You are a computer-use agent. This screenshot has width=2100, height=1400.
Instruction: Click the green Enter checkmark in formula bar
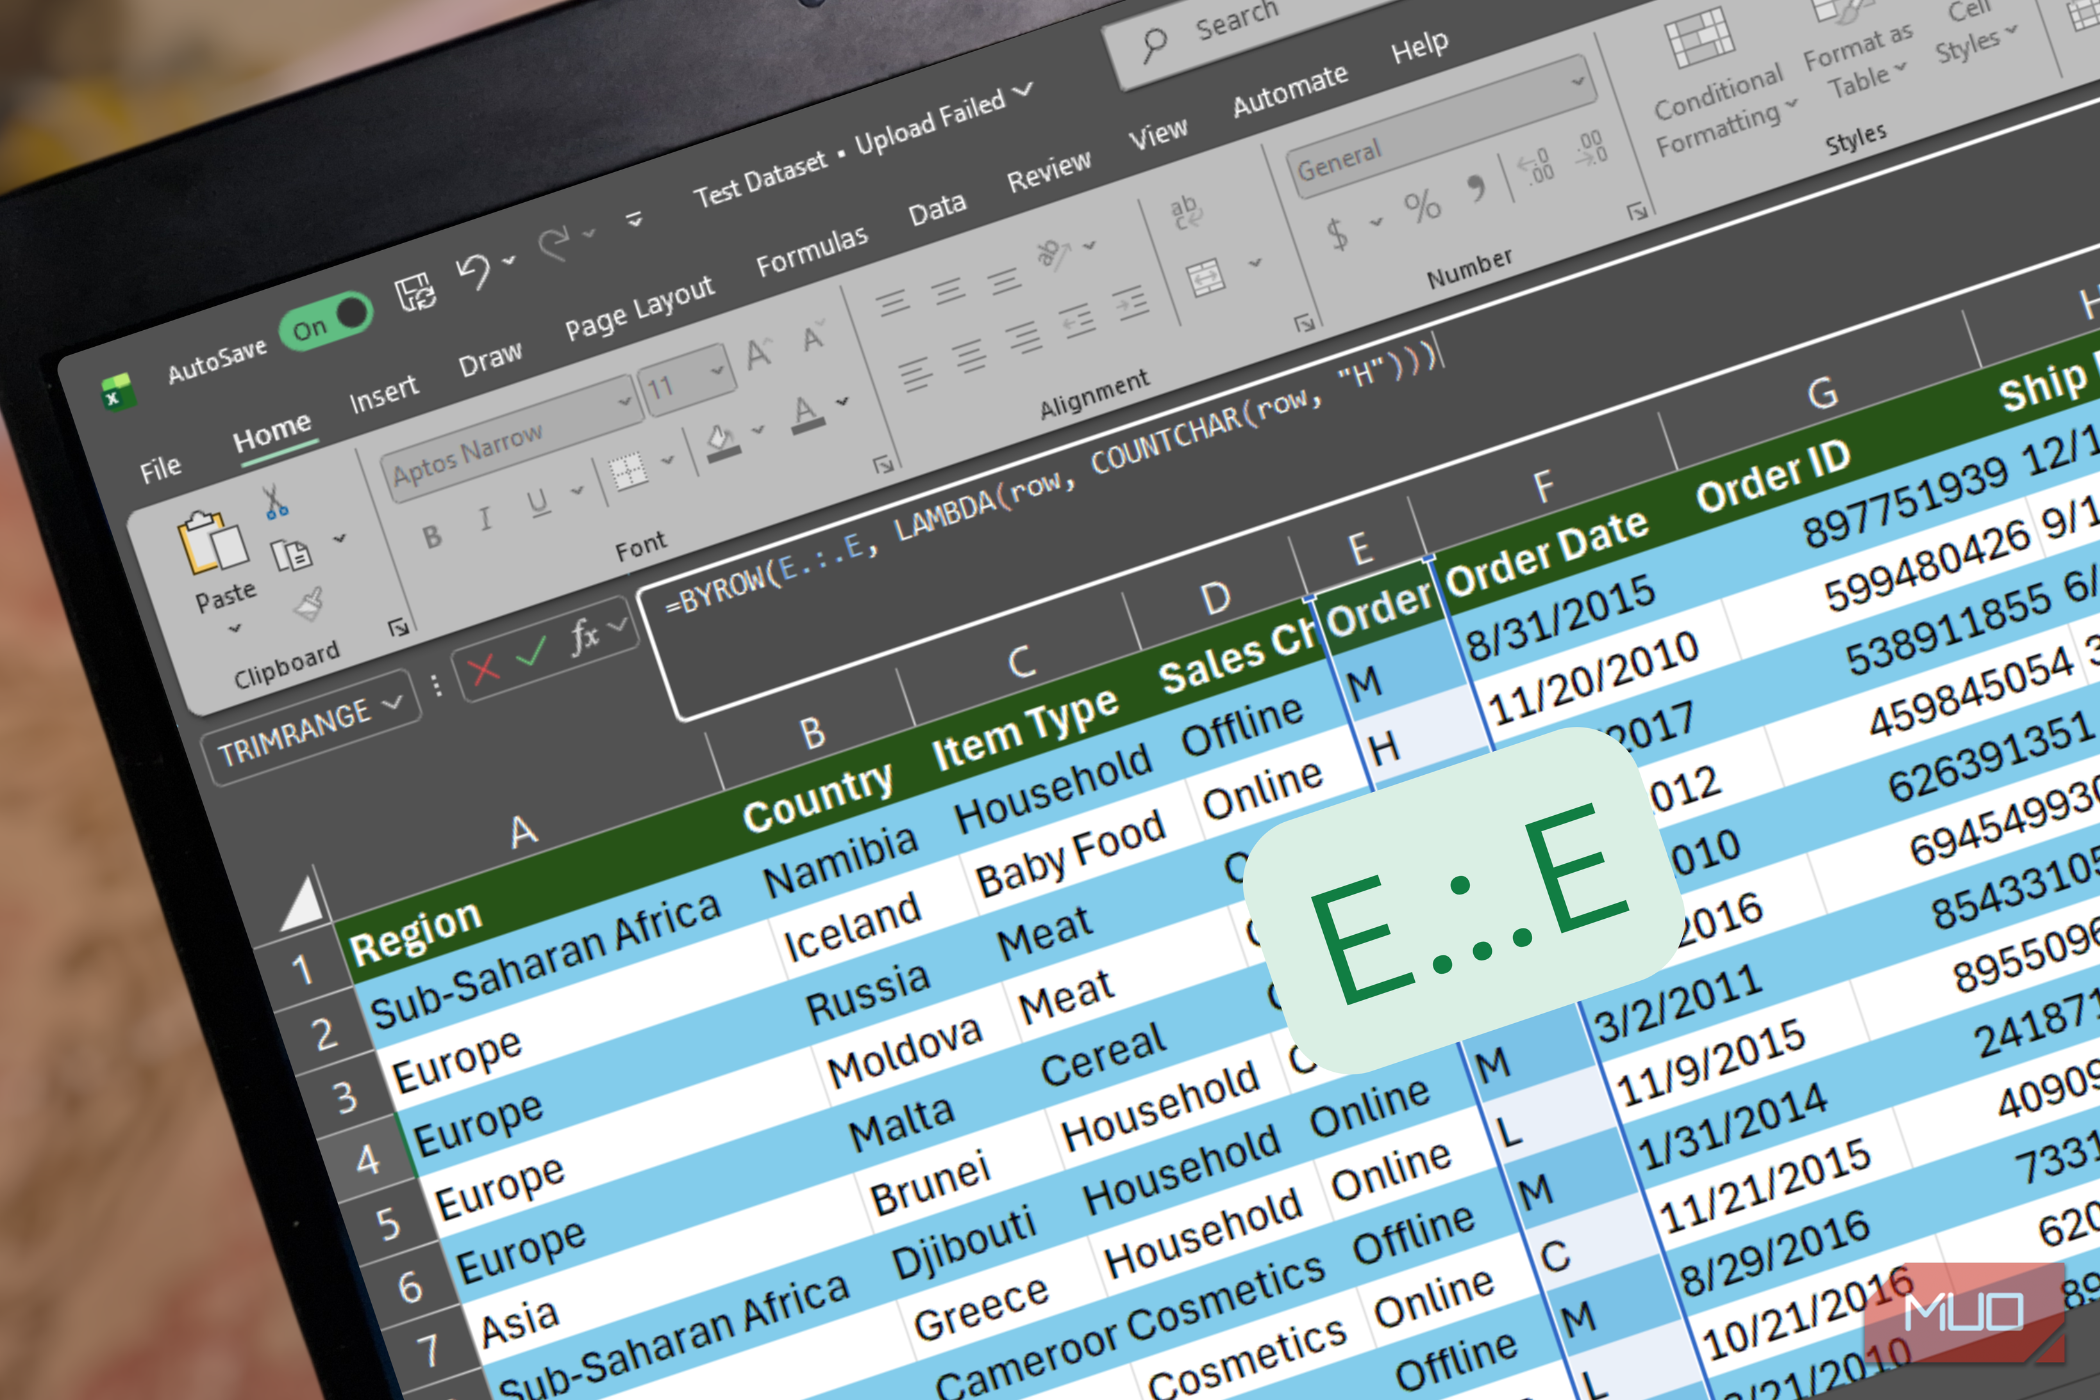(x=531, y=653)
